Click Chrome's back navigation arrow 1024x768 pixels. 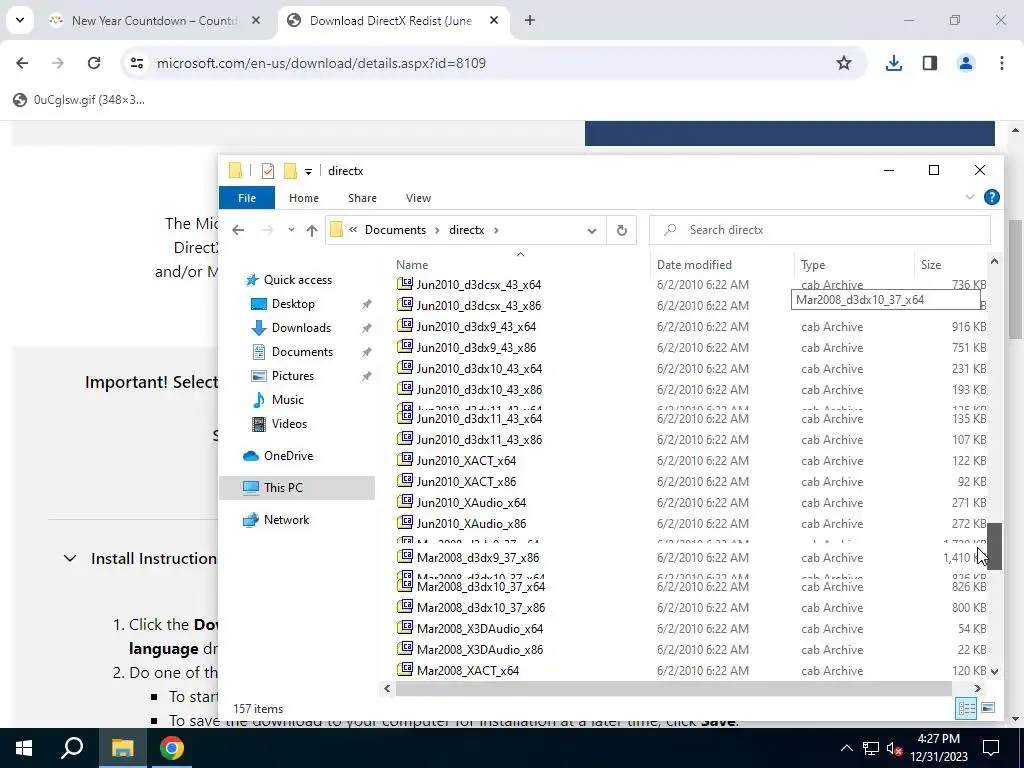click(x=22, y=63)
